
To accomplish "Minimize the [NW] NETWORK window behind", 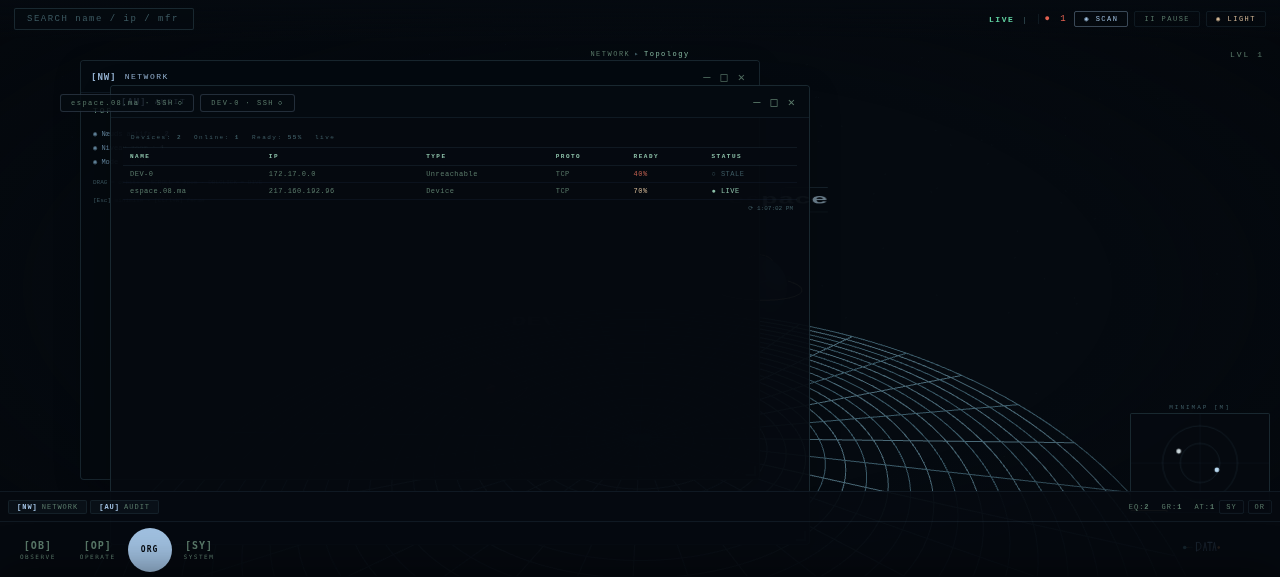I will coord(707,77).
